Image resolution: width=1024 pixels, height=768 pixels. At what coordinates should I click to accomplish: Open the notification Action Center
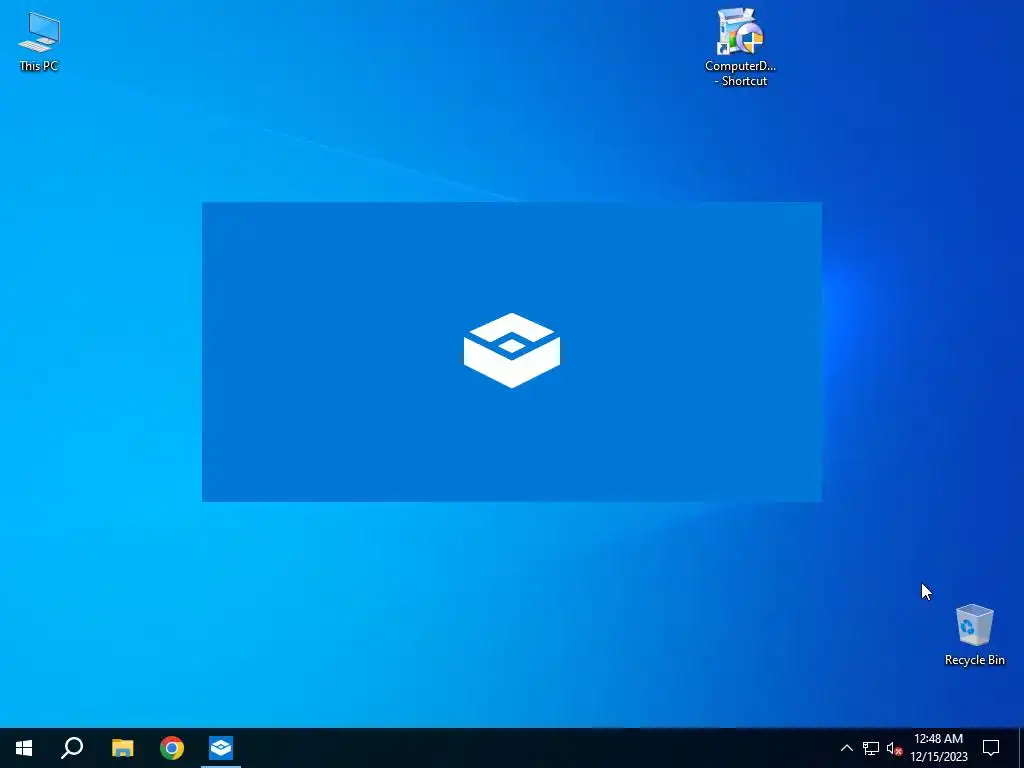tap(991, 748)
